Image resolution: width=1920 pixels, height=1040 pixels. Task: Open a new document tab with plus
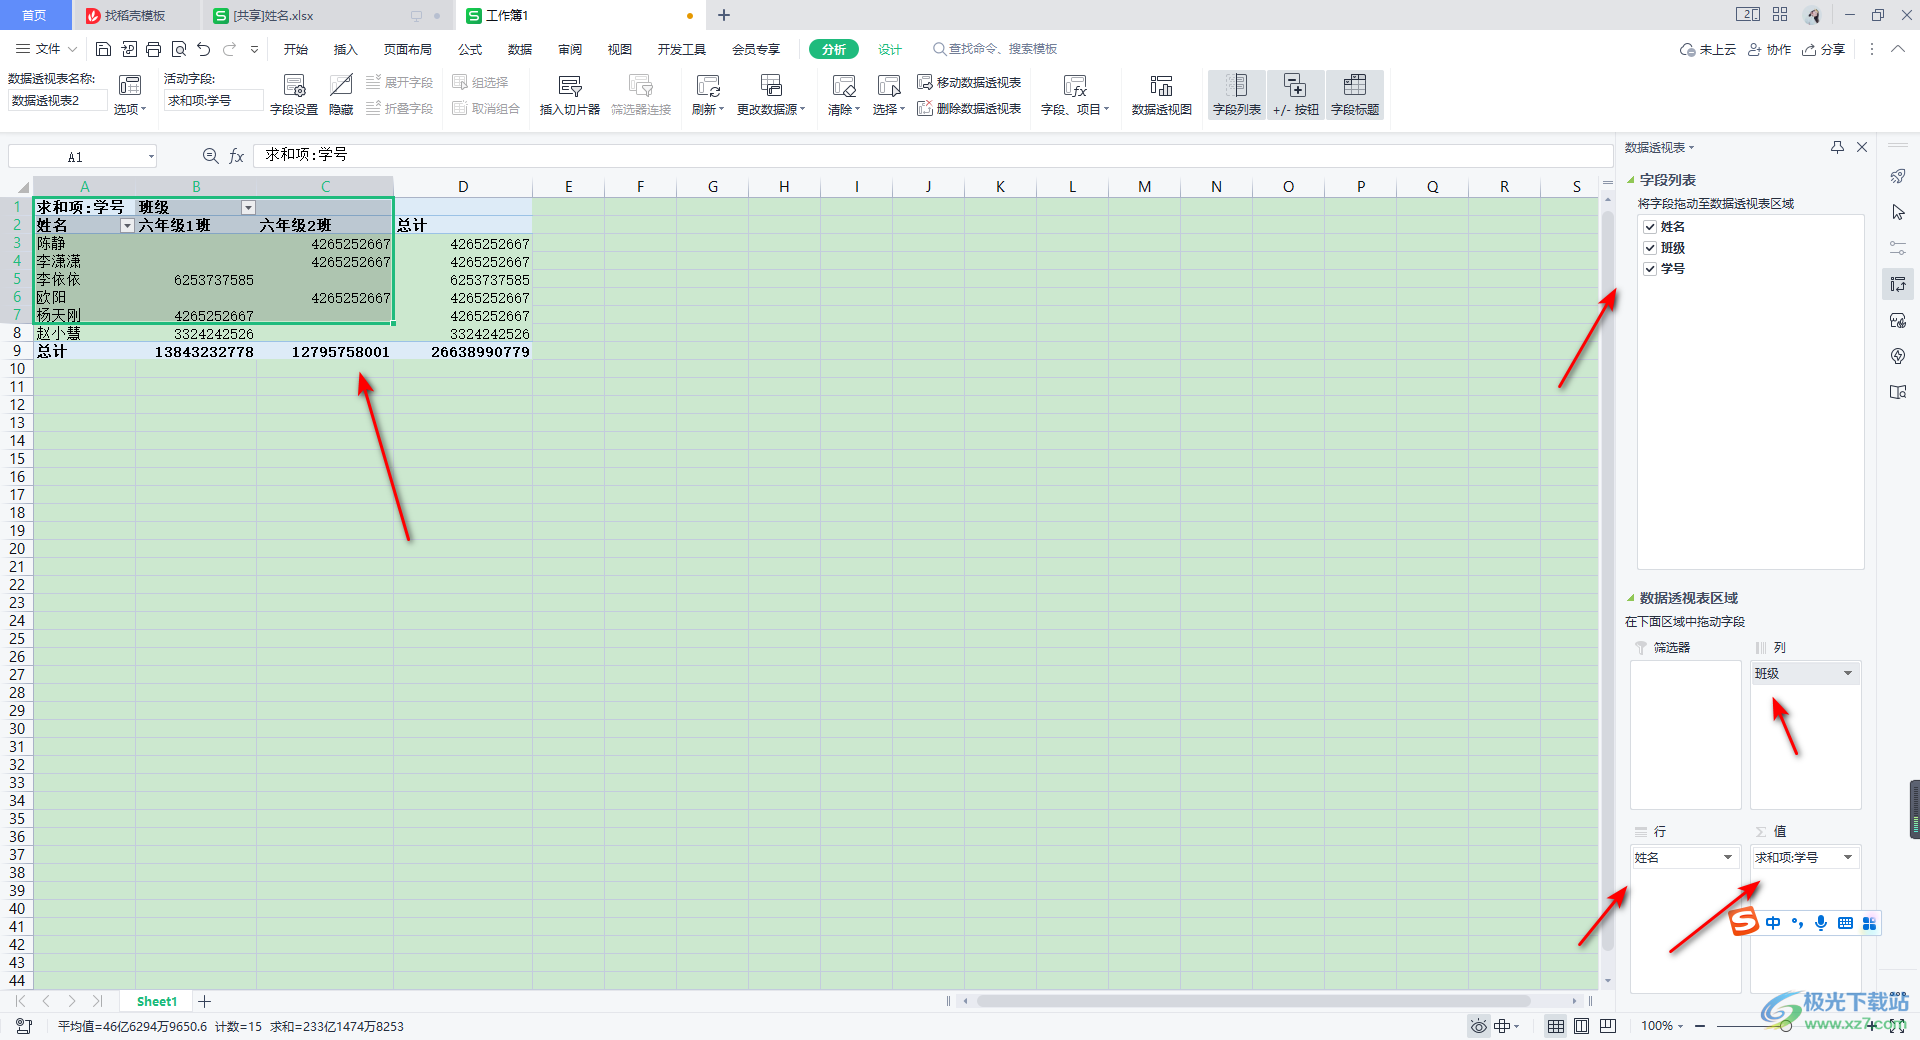point(724,15)
